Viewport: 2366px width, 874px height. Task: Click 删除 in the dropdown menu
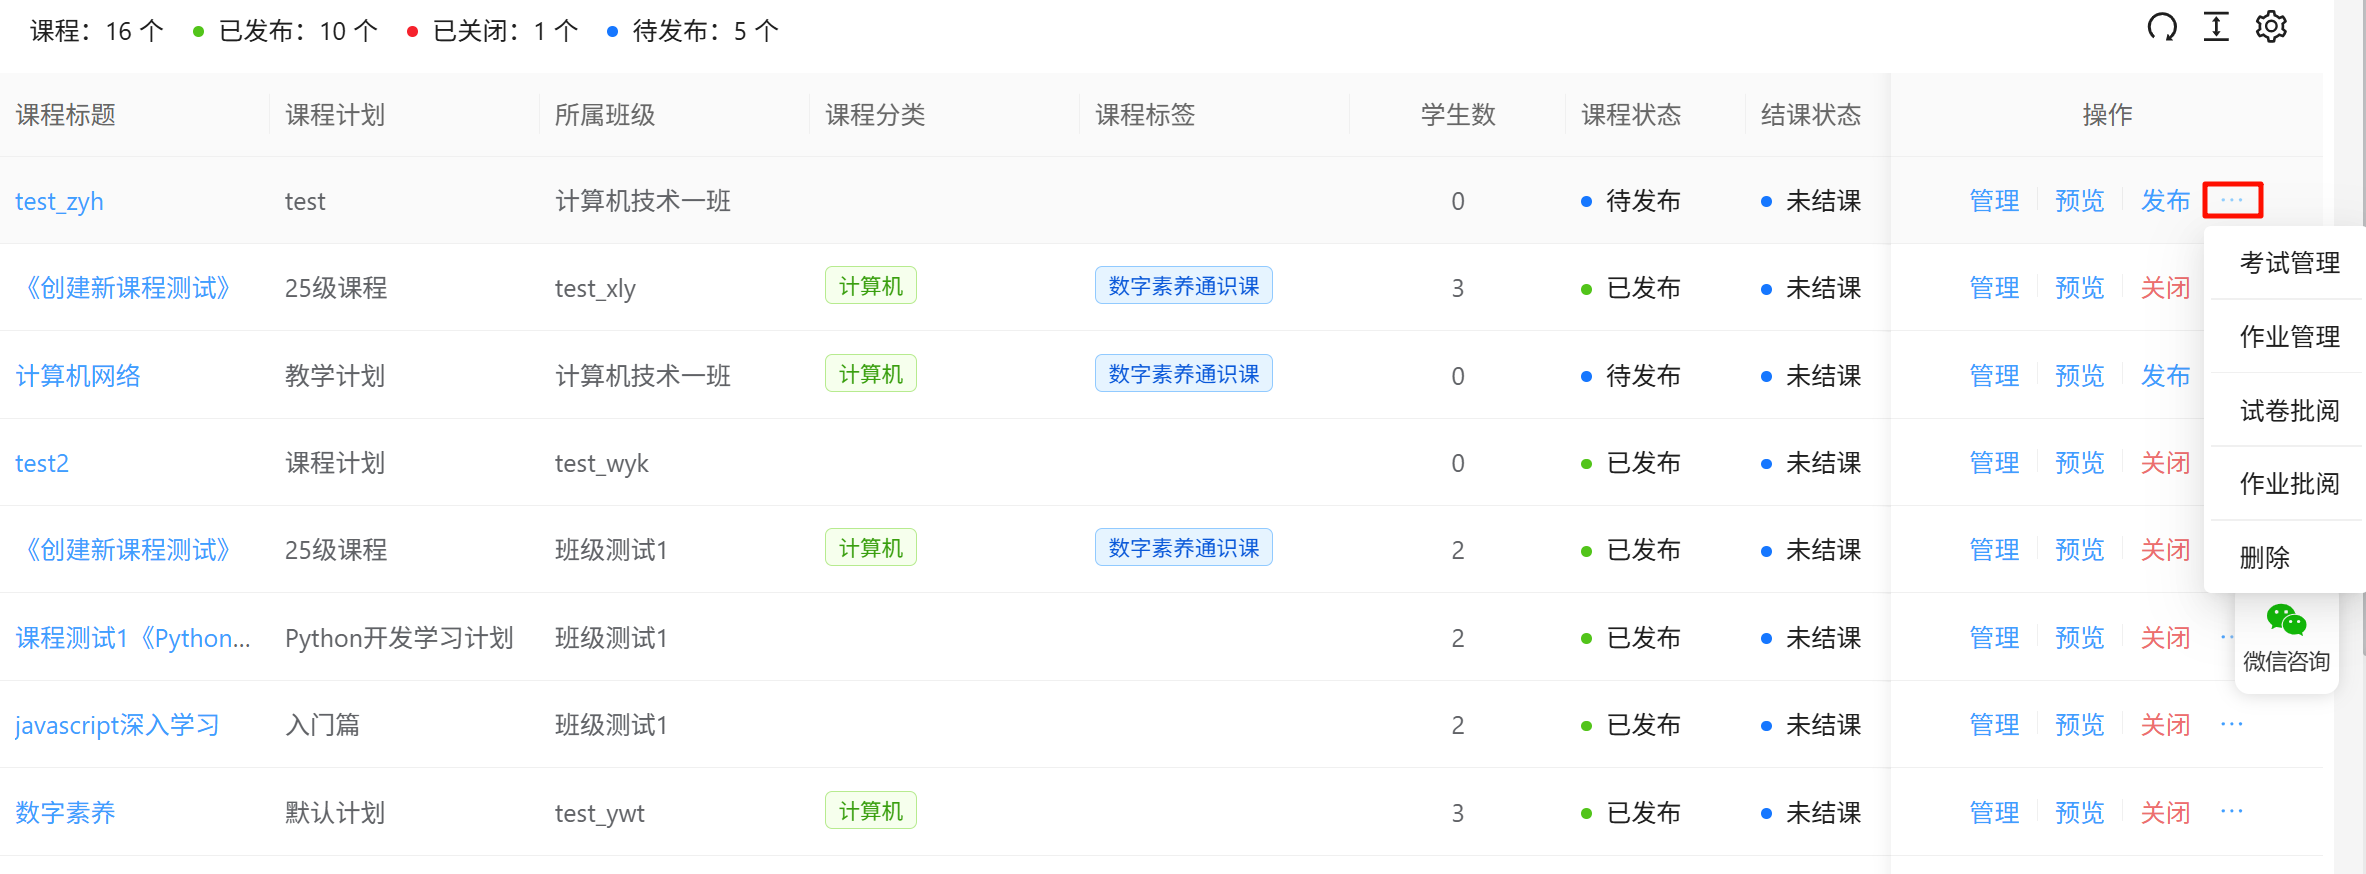[2264, 558]
